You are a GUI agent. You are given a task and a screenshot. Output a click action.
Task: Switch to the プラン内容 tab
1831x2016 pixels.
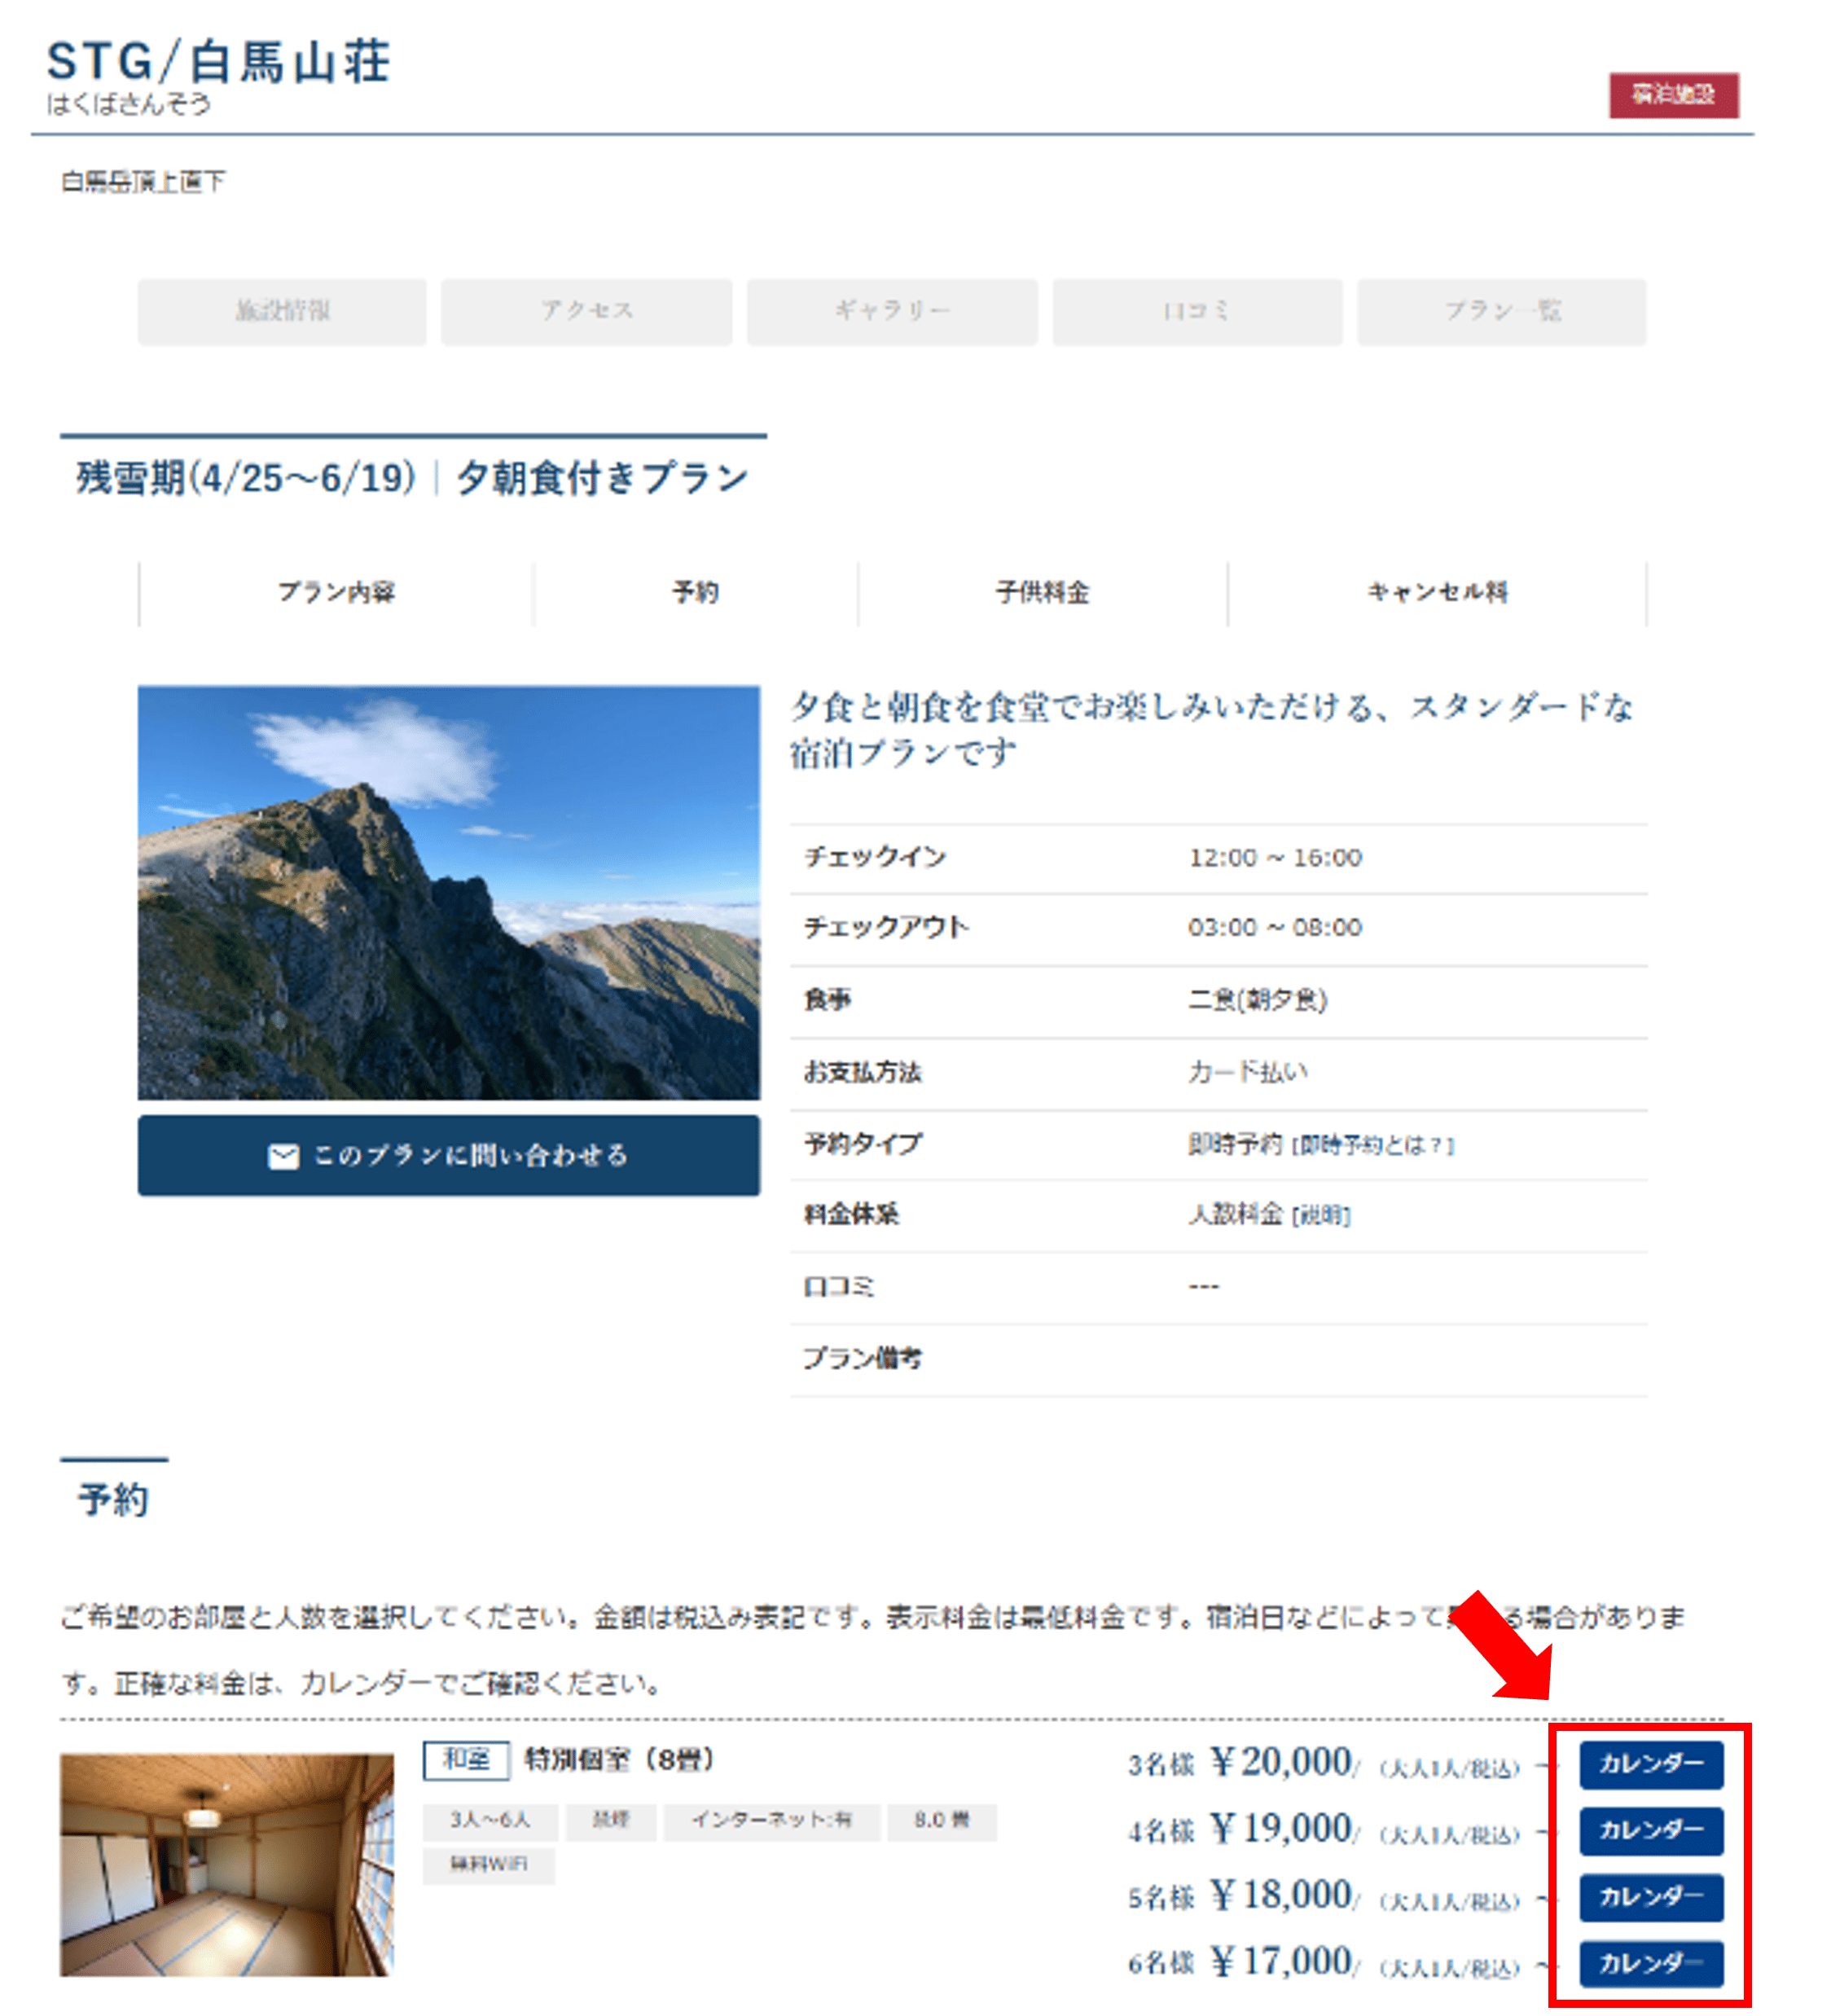click(x=336, y=593)
